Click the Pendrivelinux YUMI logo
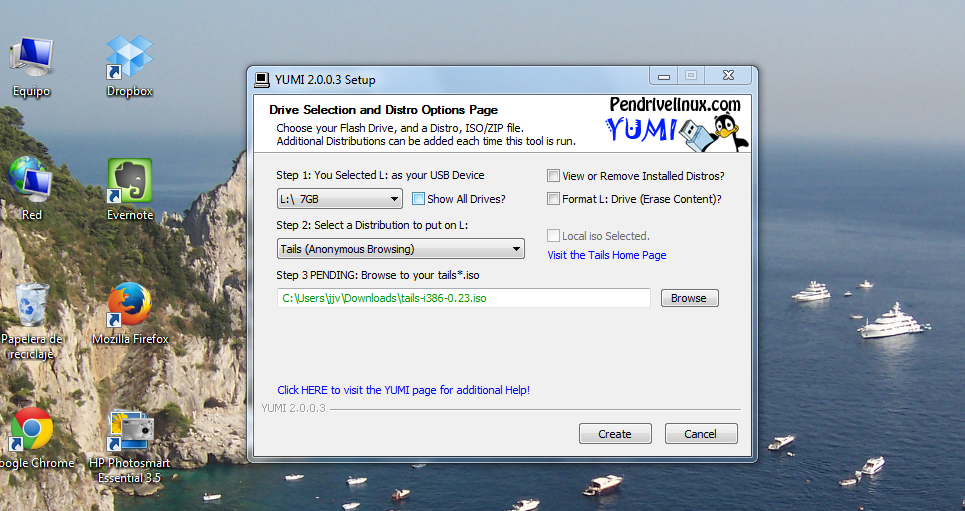 (676, 124)
